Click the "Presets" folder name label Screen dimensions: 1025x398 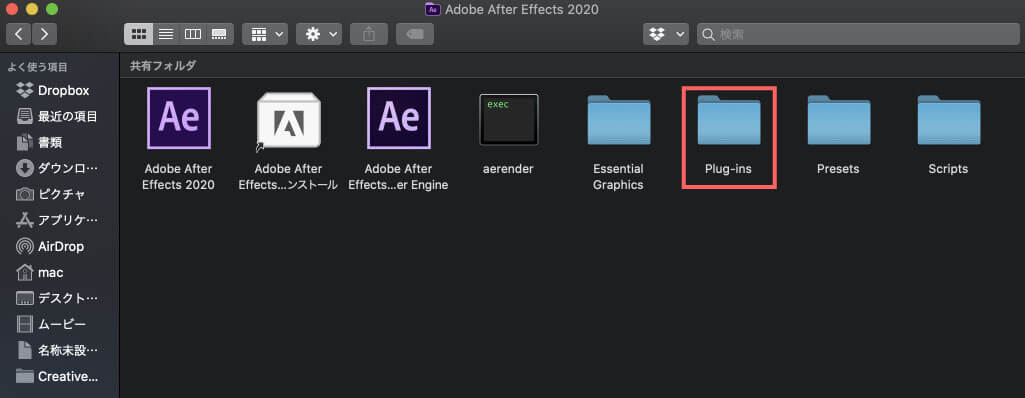(x=838, y=169)
